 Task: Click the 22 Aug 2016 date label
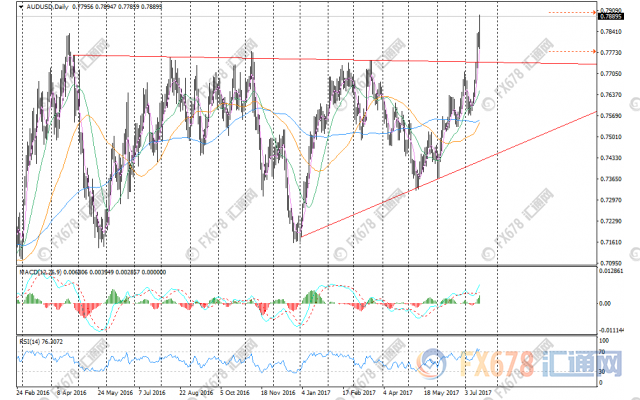195,394
